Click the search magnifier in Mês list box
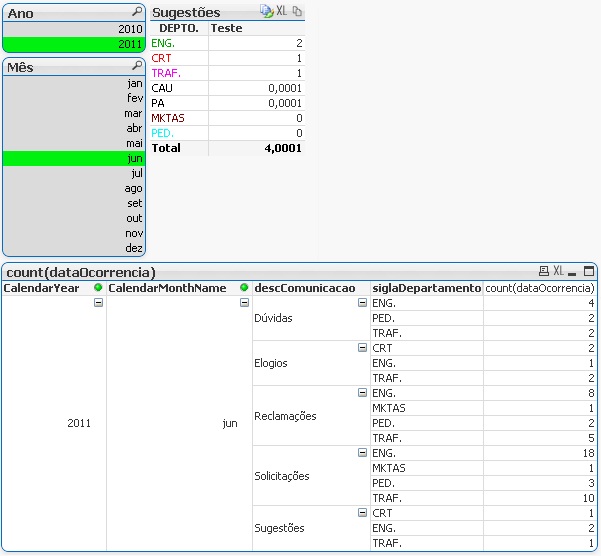Image resolution: width=601 pixels, height=556 pixels. tap(137, 66)
